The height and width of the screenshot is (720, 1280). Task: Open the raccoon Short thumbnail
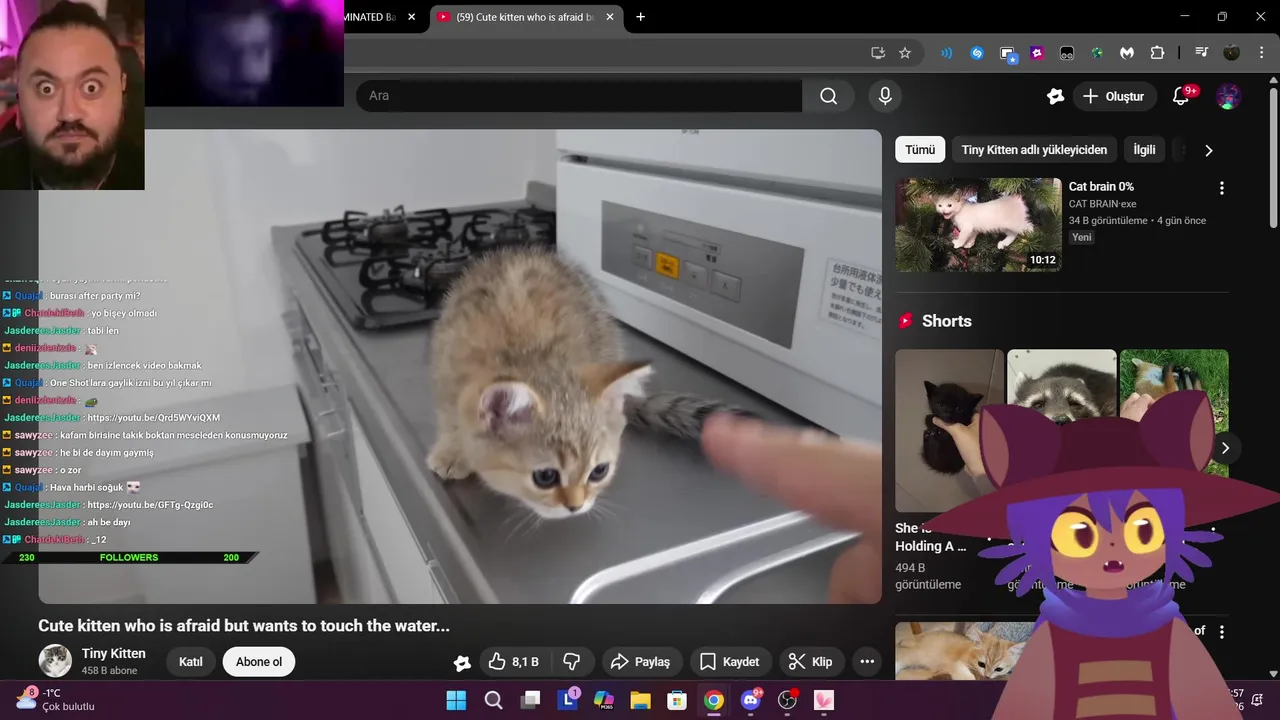[1061, 385]
